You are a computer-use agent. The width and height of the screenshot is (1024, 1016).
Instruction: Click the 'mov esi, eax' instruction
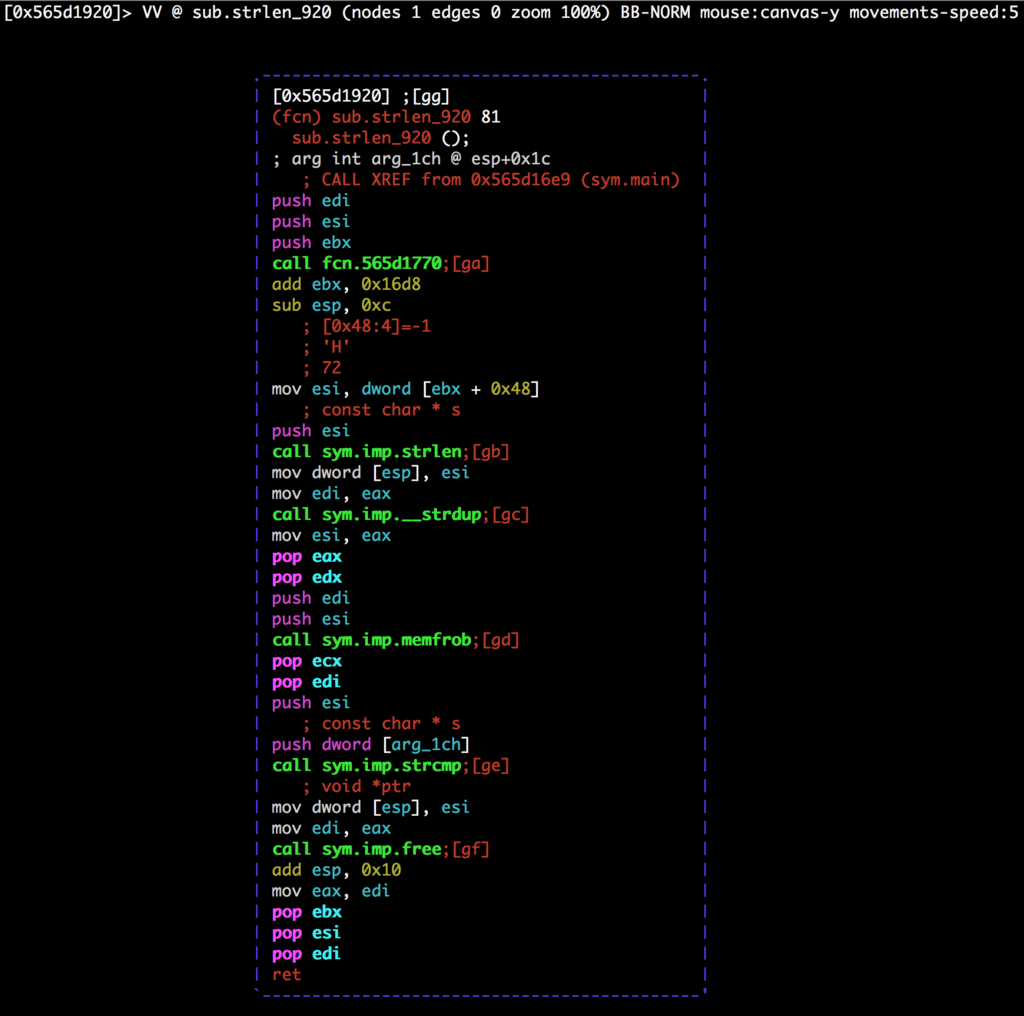(x=331, y=535)
